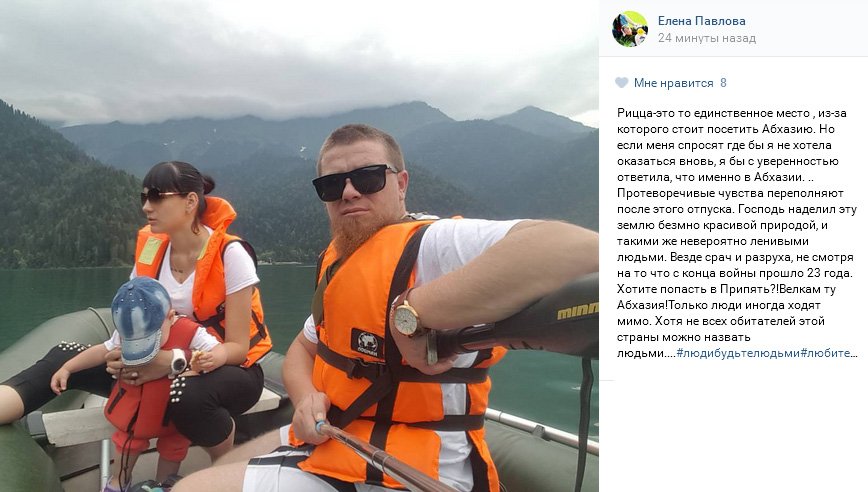Click the post paragraph starting "Рицца-это"
This screenshot has width=868, height=492.
click(x=737, y=233)
